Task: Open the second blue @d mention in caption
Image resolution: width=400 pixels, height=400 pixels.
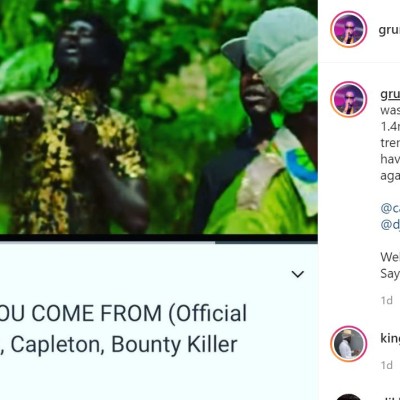Action: click(x=390, y=224)
